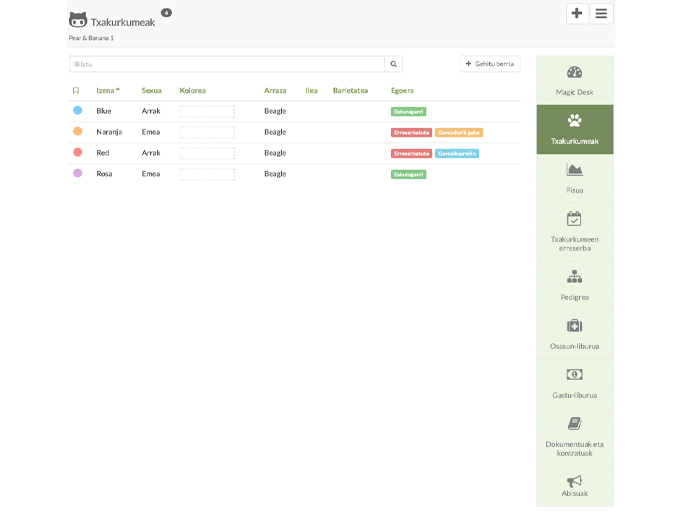The height and width of the screenshot is (518, 682).
Task: Click Emea in the Rosa row
Action: click(151, 174)
